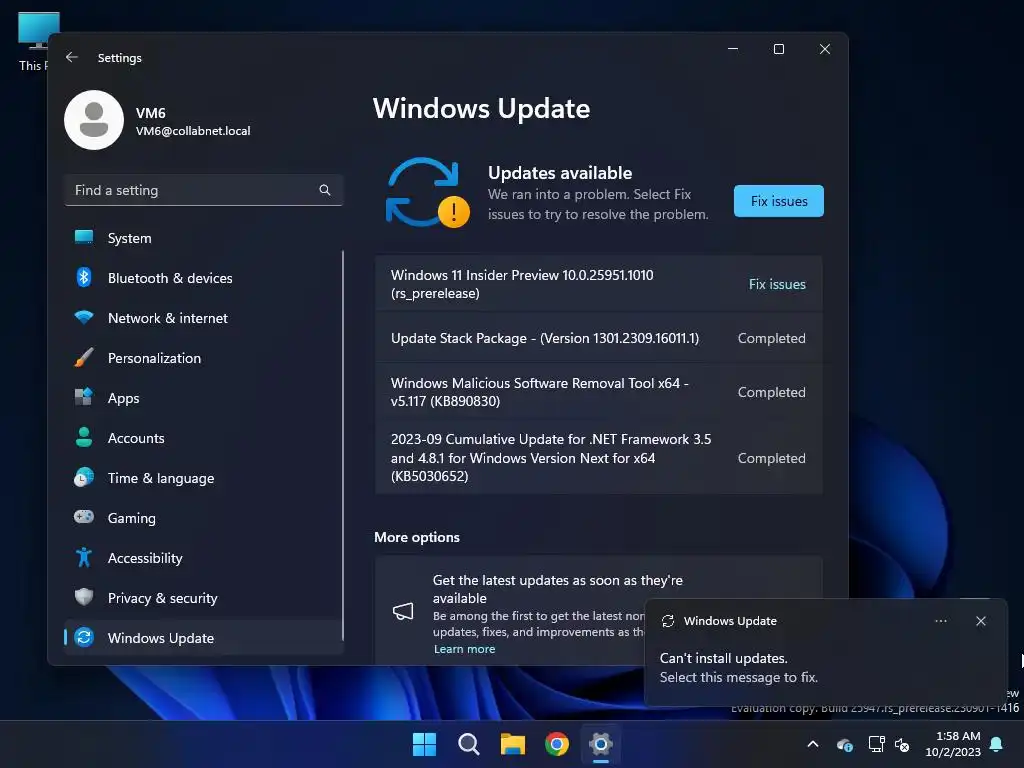Focus the Find a setting search field
The image size is (1024, 768).
coord(204,190)
